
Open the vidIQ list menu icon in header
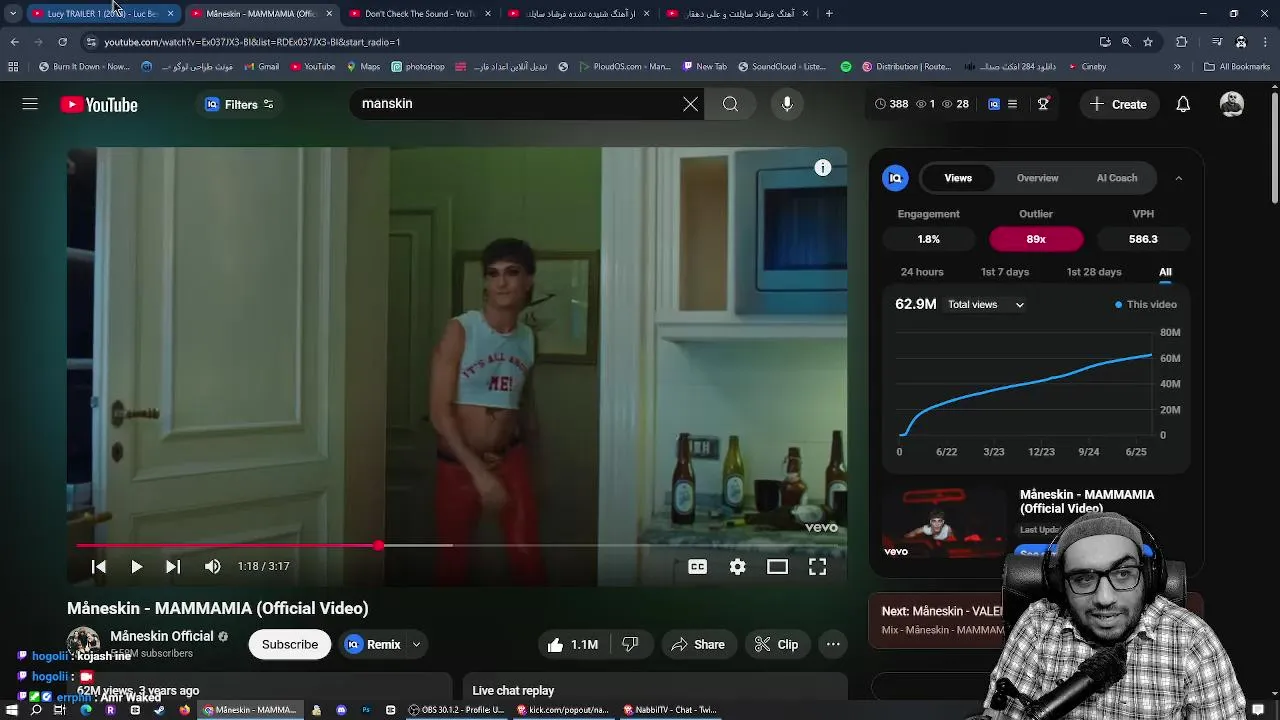[1012, 104]
